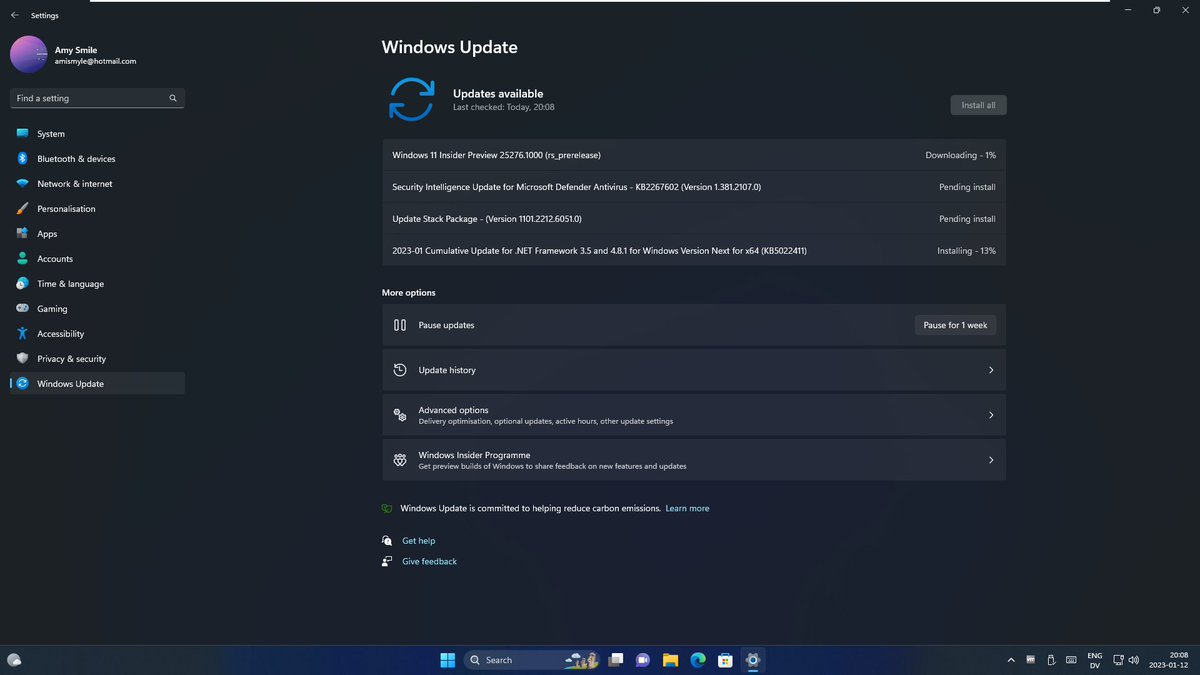Select the 2023-01 Cumulative Update KB5022411 row

(694, 251)
